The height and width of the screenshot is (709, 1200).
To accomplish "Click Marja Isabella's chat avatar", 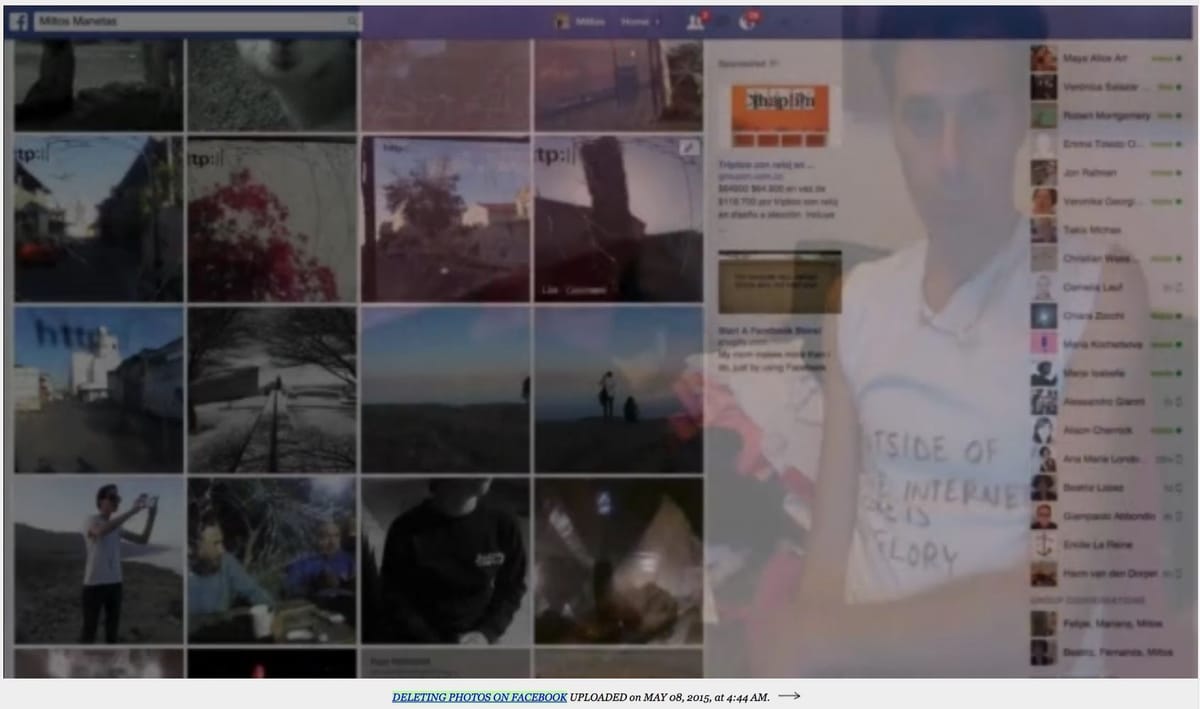I will [1044, 373].
